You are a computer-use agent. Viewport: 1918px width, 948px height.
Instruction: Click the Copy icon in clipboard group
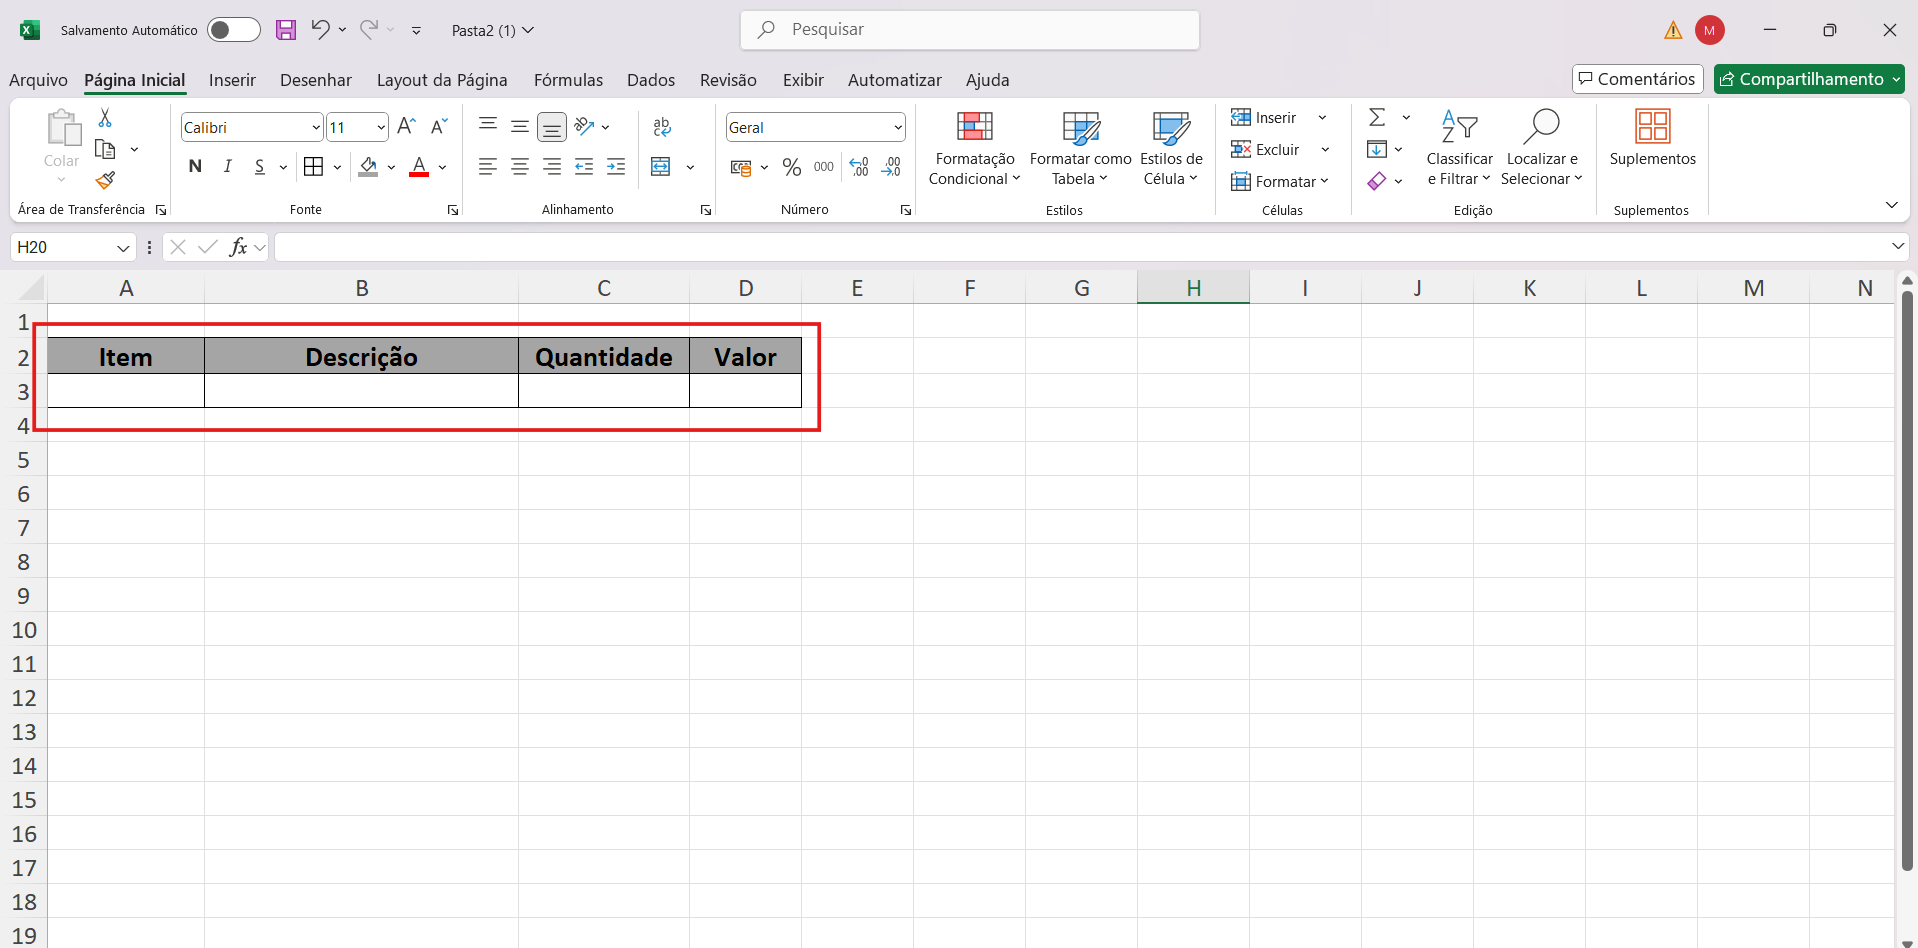tap(105, 149)
